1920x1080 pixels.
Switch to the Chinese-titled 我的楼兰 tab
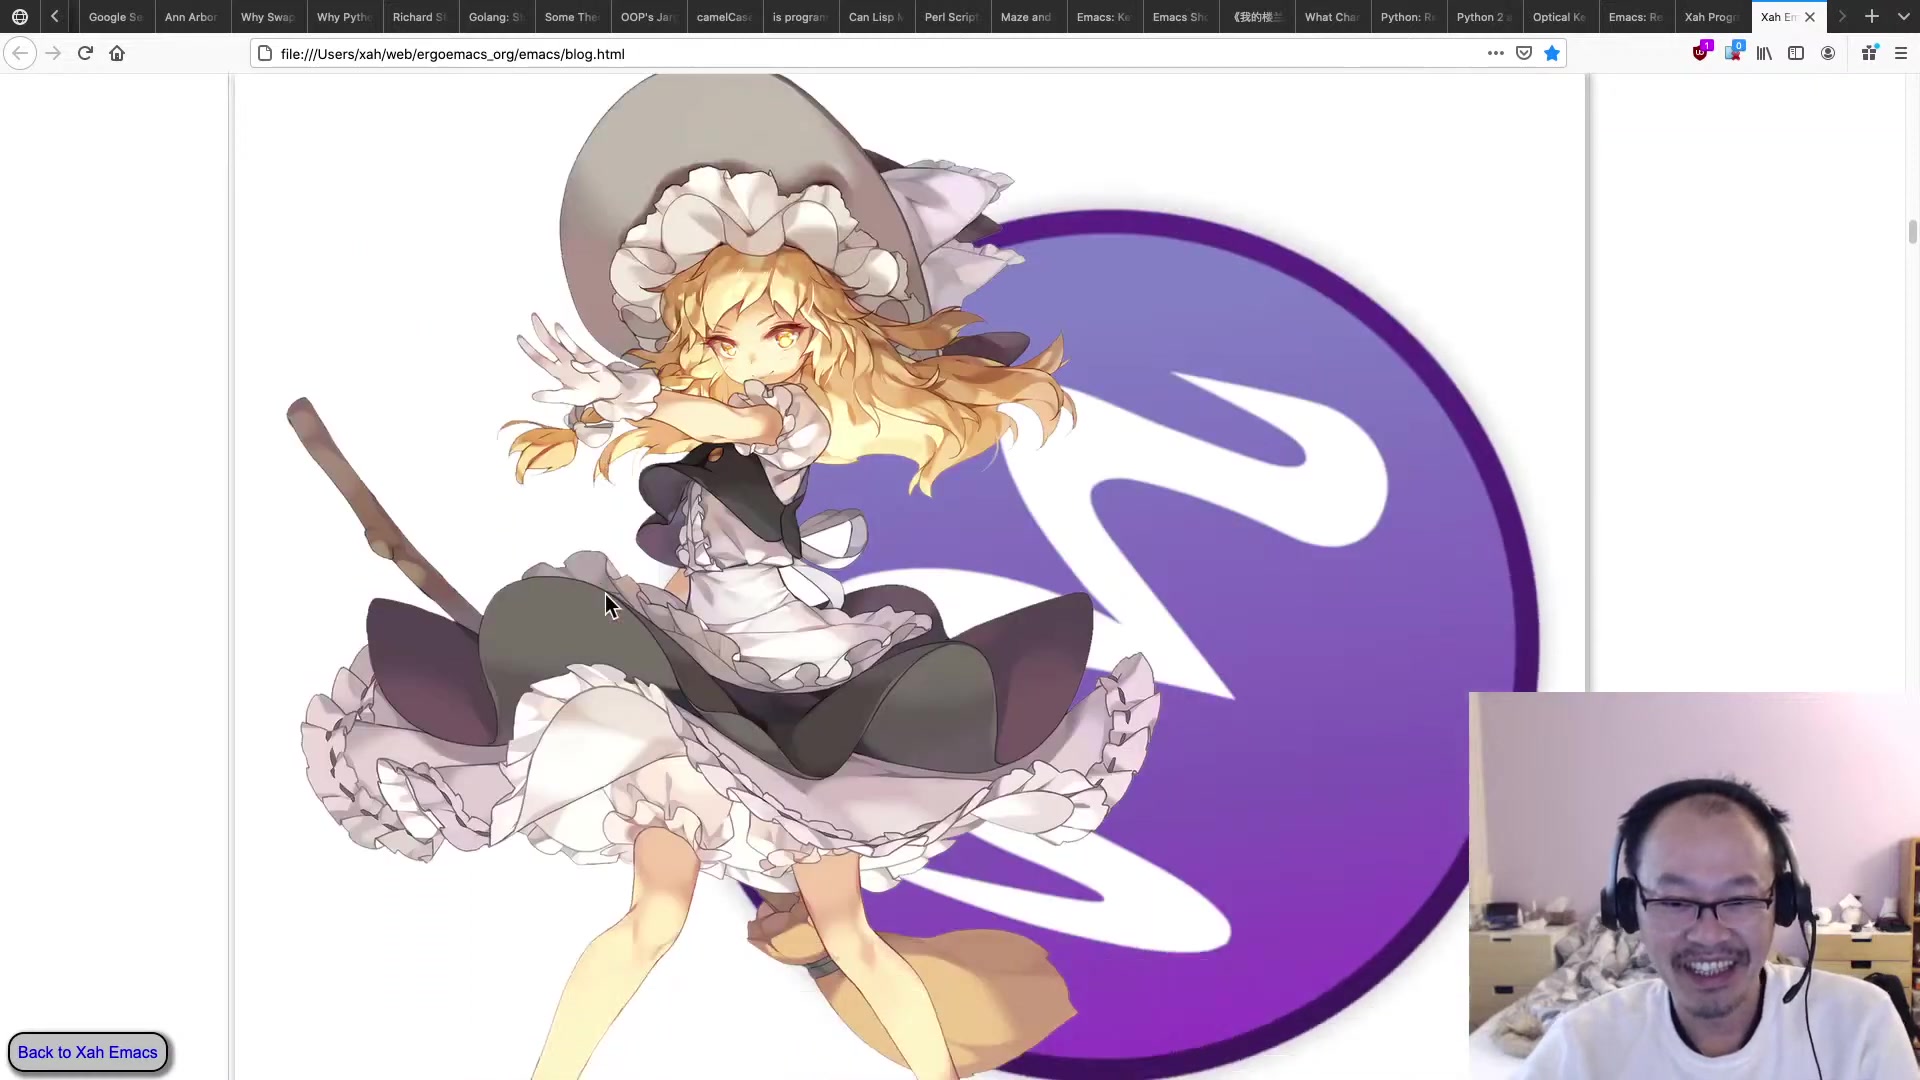point(1256,17)
